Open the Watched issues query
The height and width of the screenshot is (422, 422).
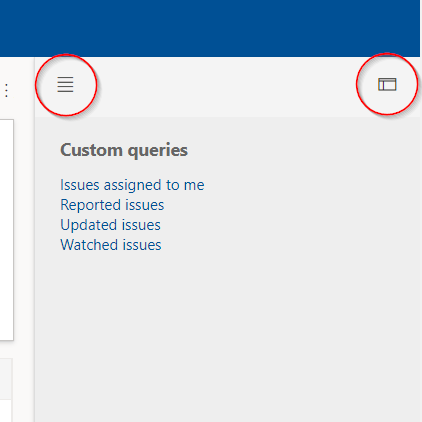click(111, 245)
